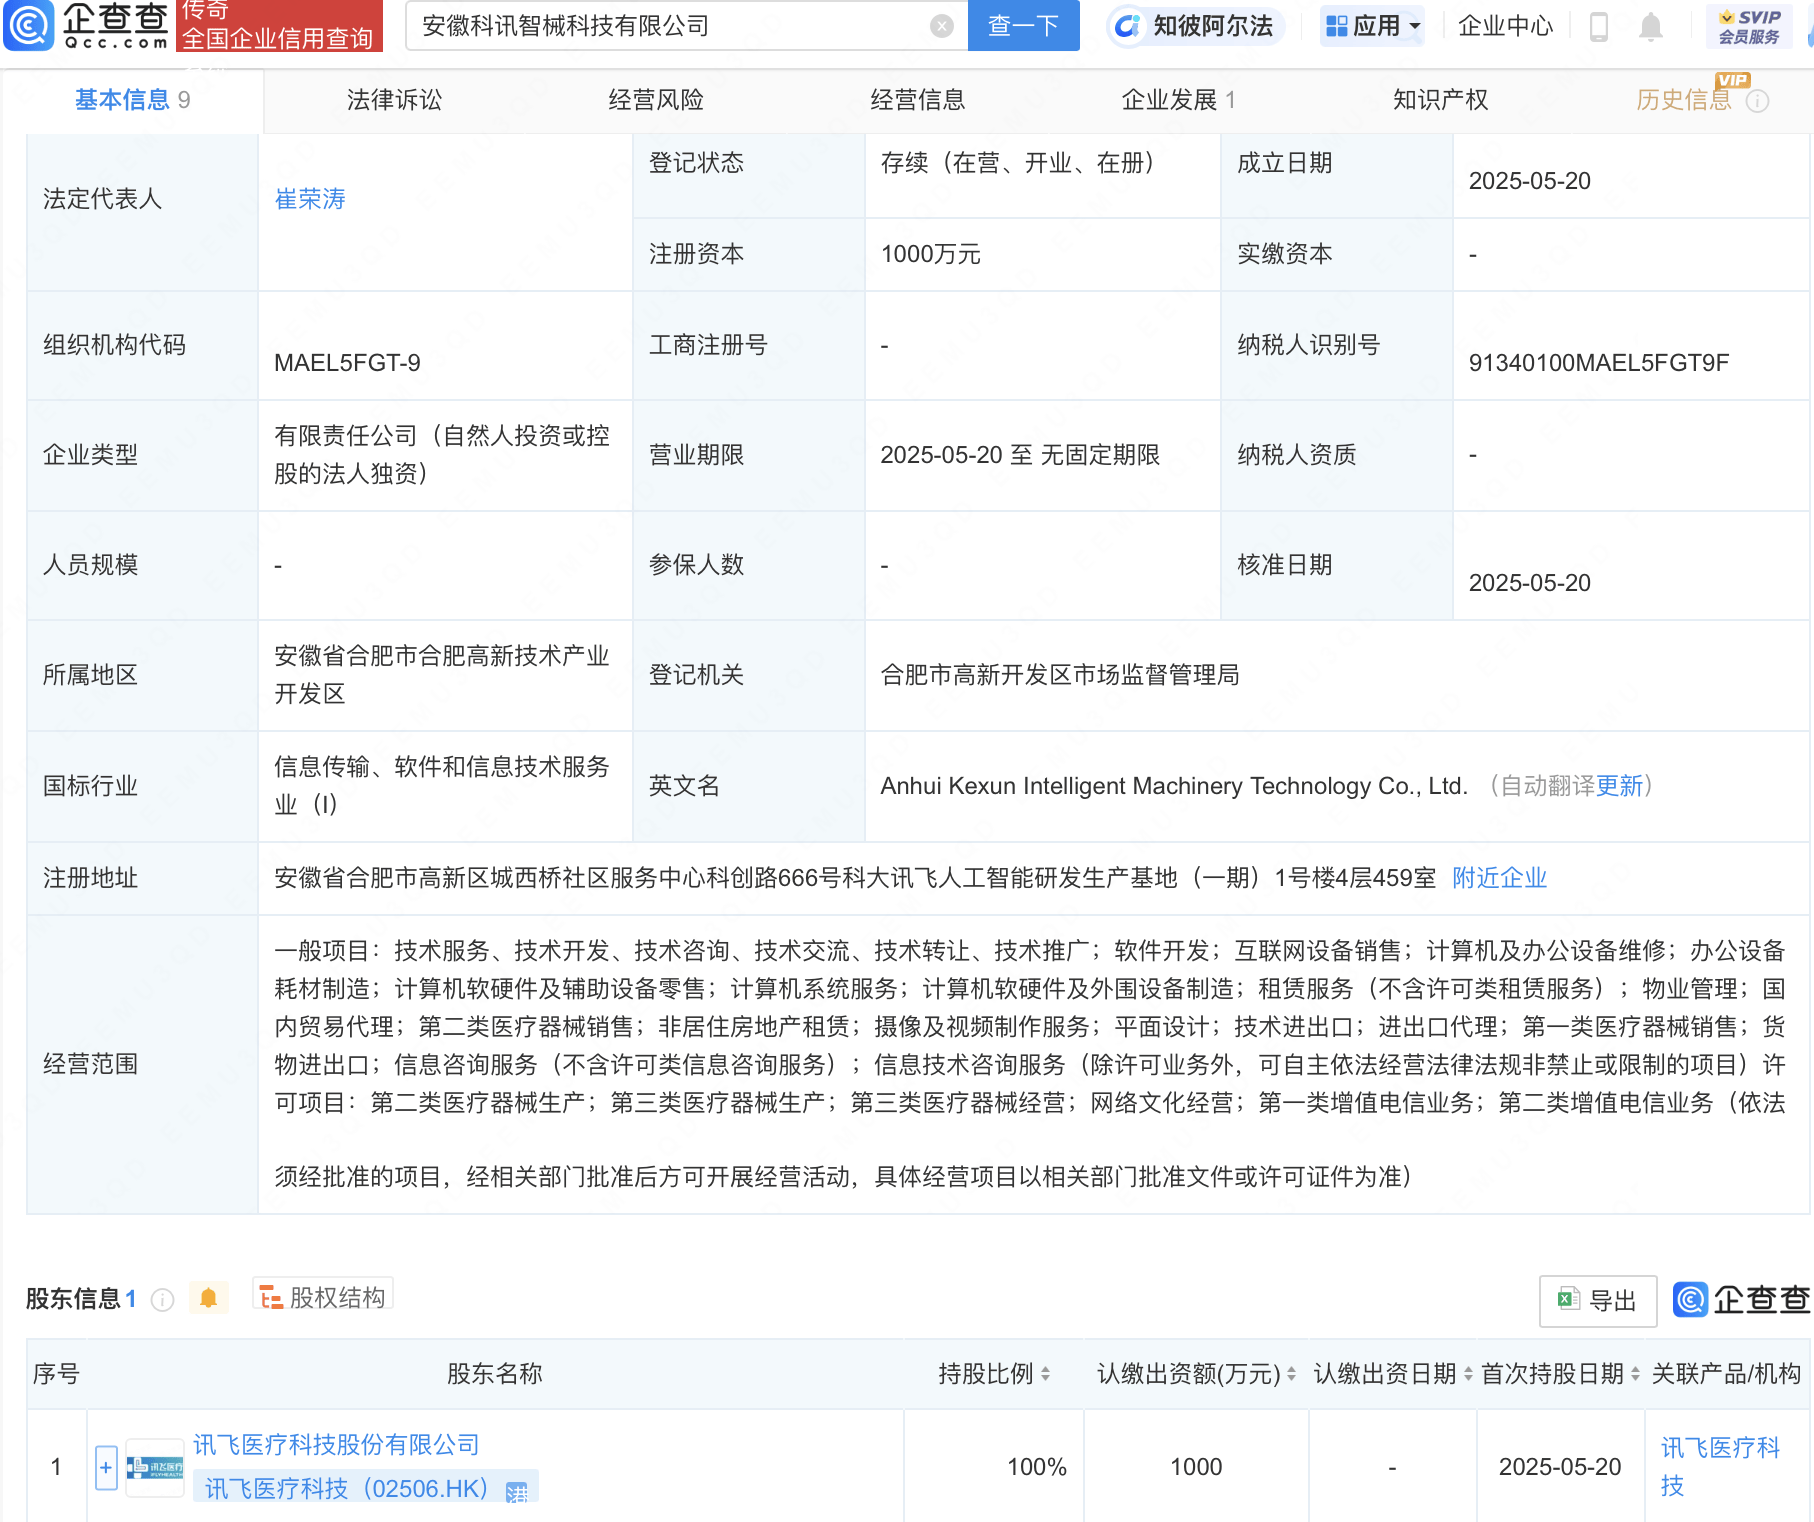This screenshot has width=1814, height=1522.
Task: Click the shareholder alert bell icon
Action: click(208, 1298)
